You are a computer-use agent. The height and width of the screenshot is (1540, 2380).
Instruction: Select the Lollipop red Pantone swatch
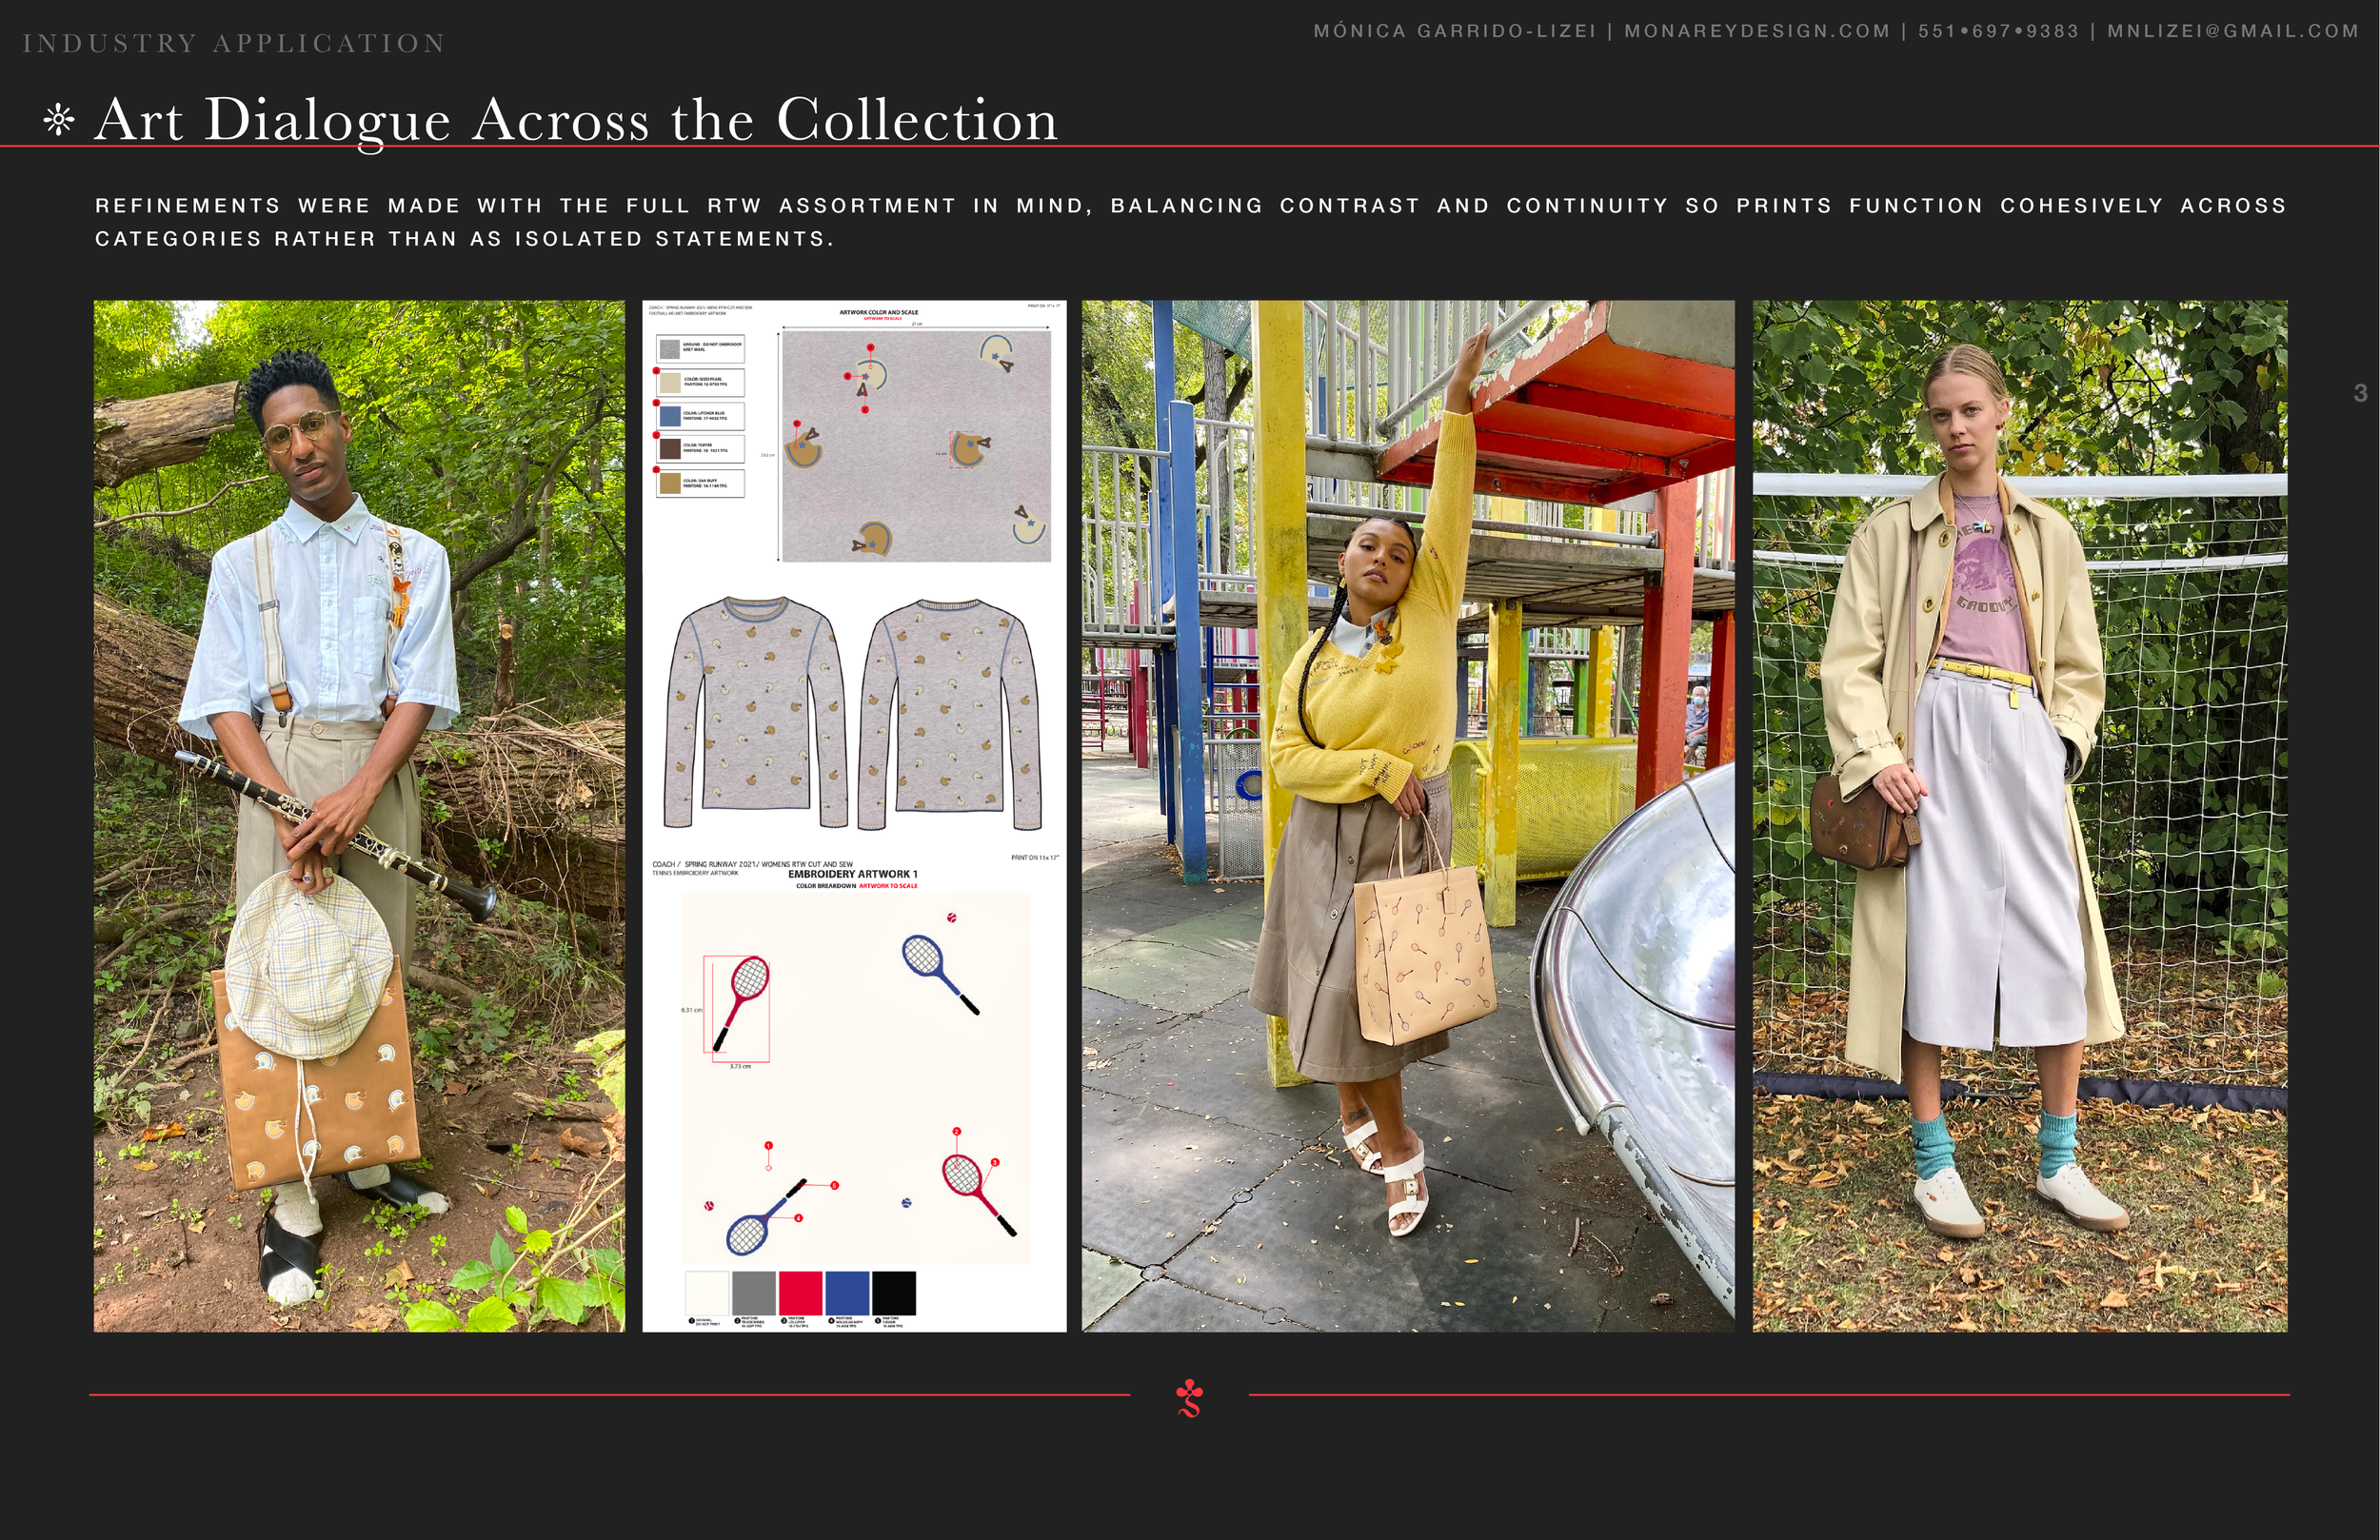click(x=801, y=1296)
